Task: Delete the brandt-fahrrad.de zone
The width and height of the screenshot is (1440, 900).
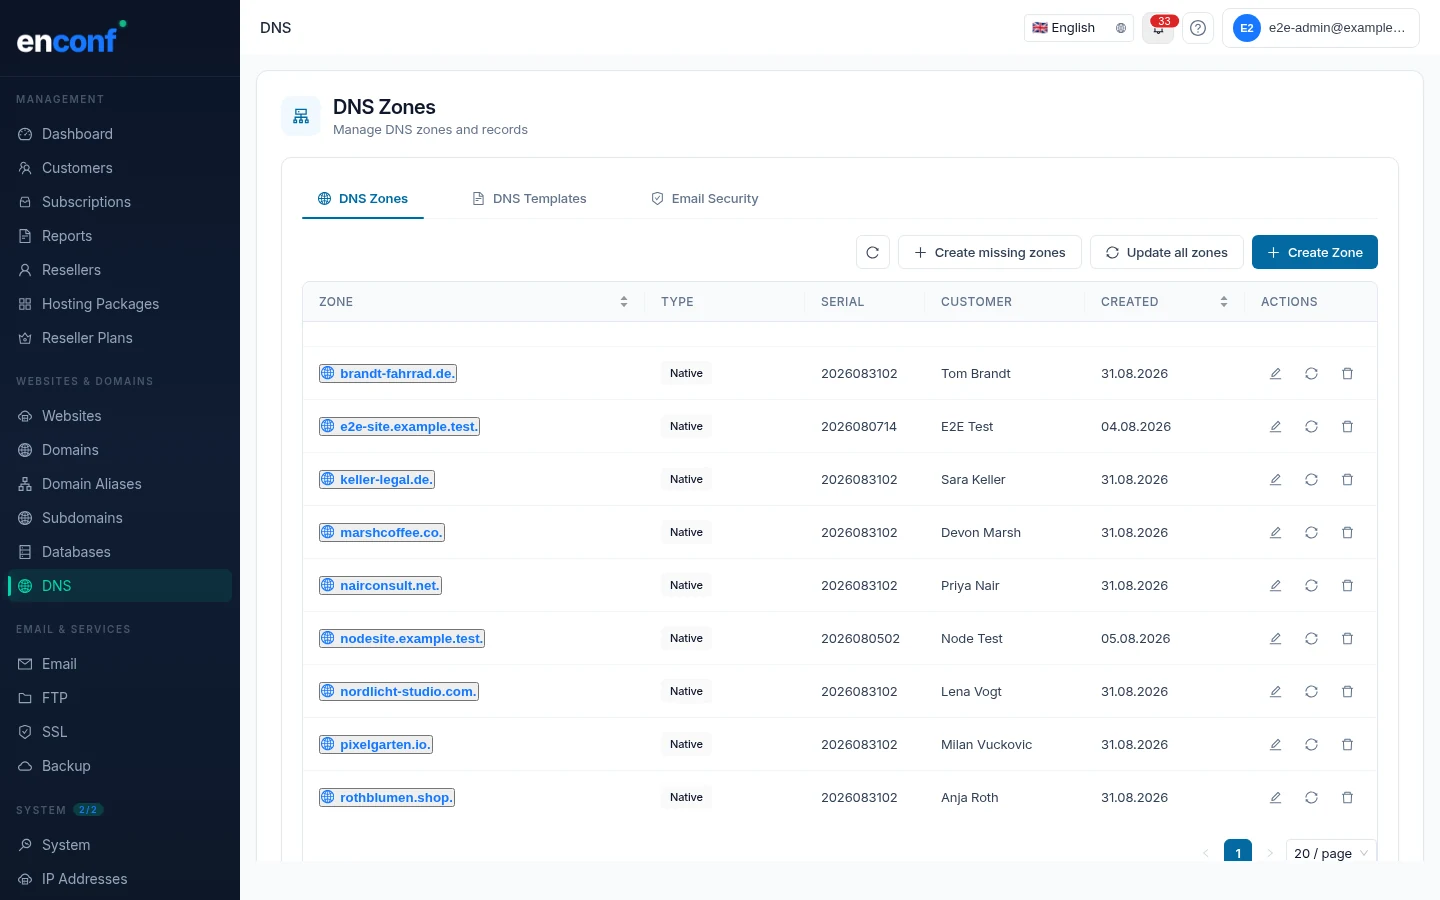Action: [x=1347, y=373]
